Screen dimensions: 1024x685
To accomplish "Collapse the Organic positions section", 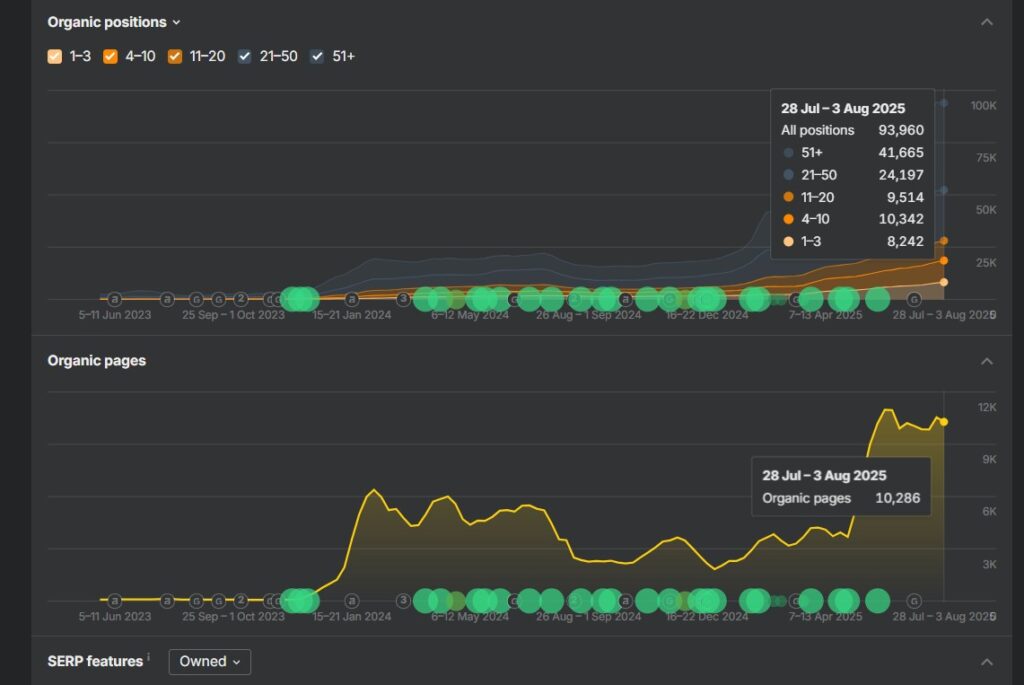I will pos(987,22).
